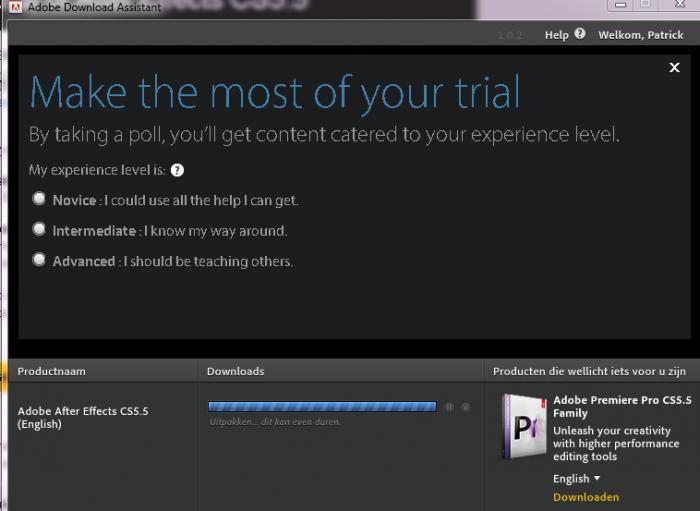Click the Welkom, Patrick account text
Image resolution: width=700 pixels, height=511 pixels.
[641, 35]
